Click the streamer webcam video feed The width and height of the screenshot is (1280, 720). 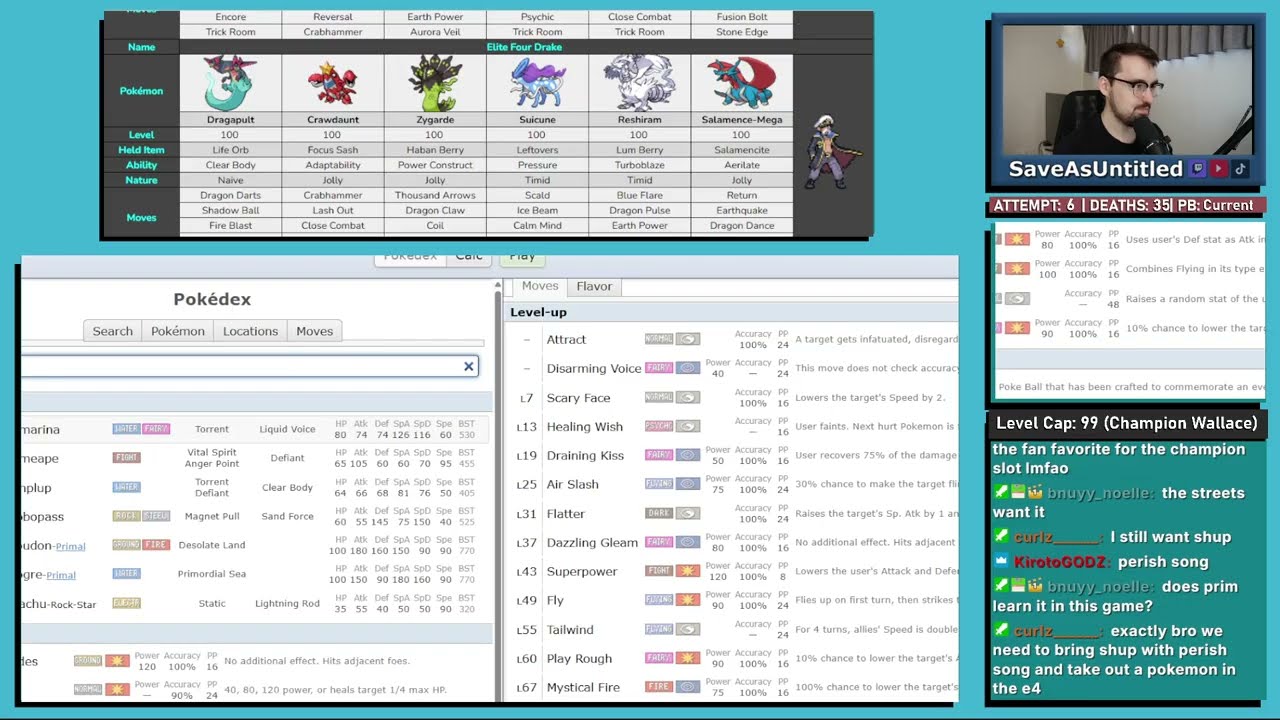coord(1127,89)
